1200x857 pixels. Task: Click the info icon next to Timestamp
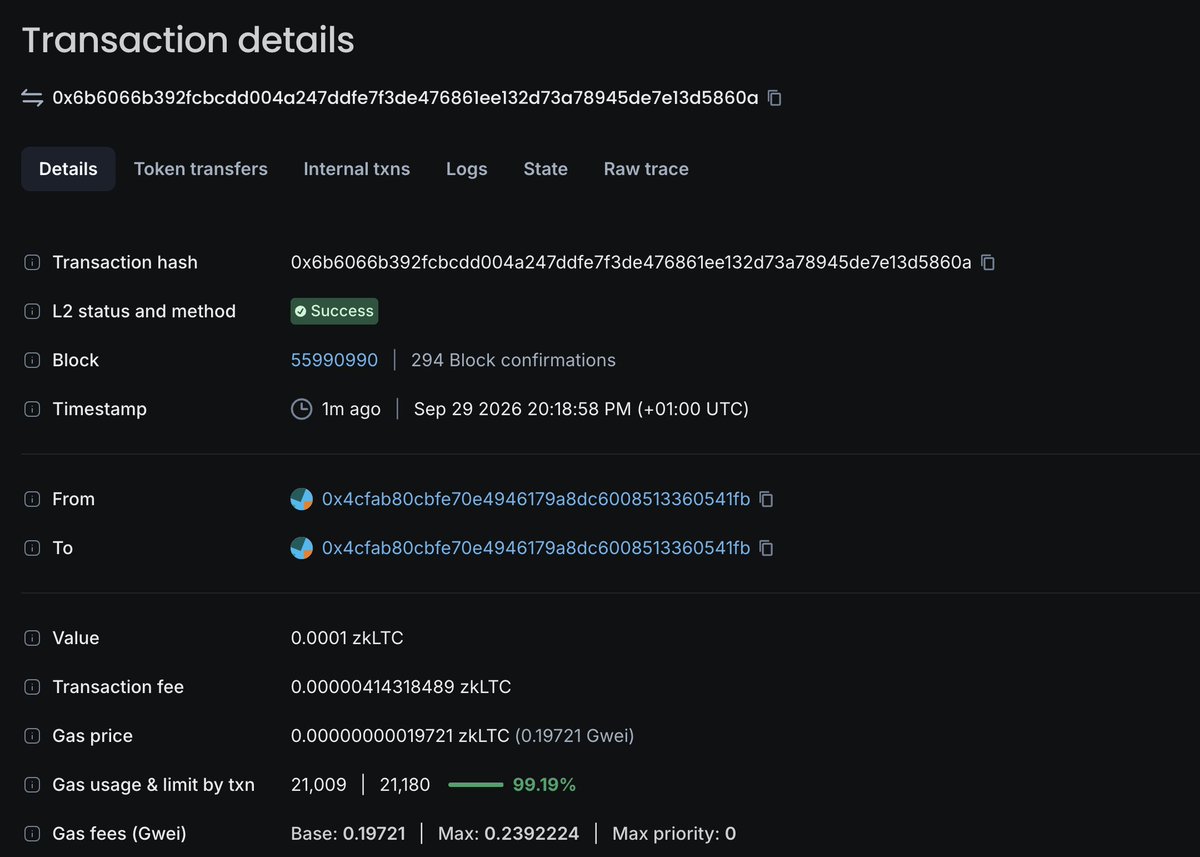(x=32, y=409)
